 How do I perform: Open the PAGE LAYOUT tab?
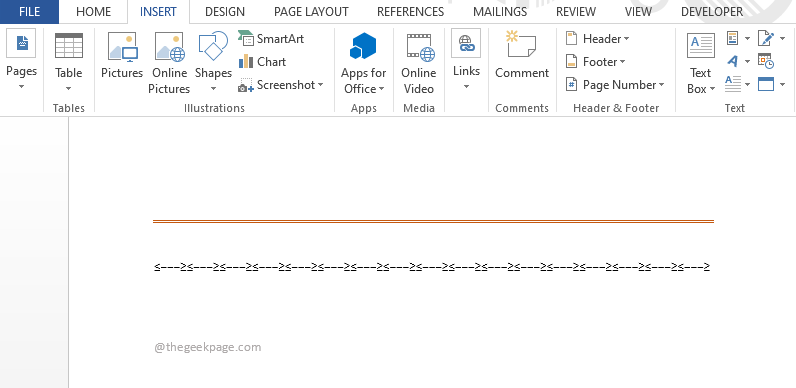pos(311,12)
